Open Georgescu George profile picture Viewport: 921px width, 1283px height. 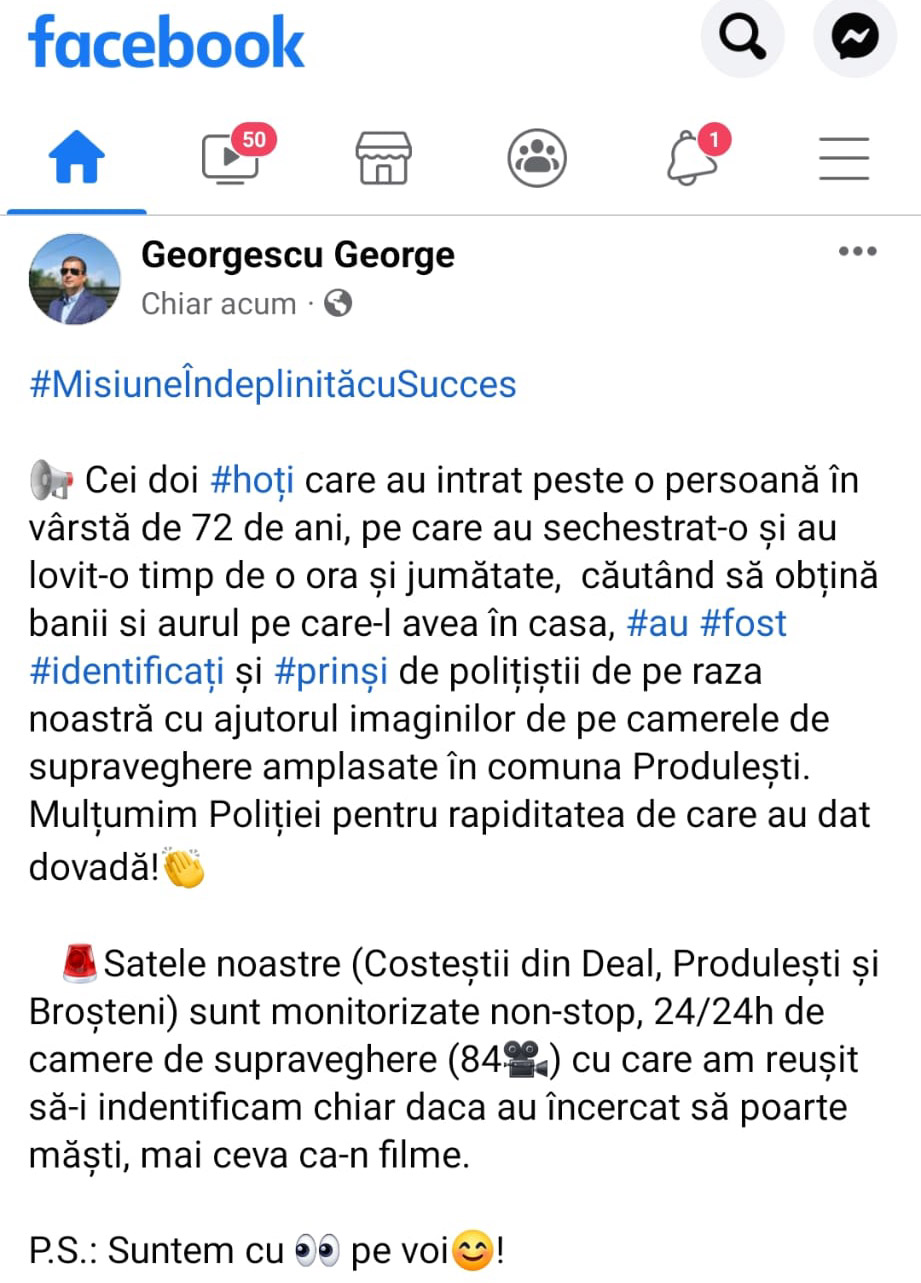tap(75, 279)
